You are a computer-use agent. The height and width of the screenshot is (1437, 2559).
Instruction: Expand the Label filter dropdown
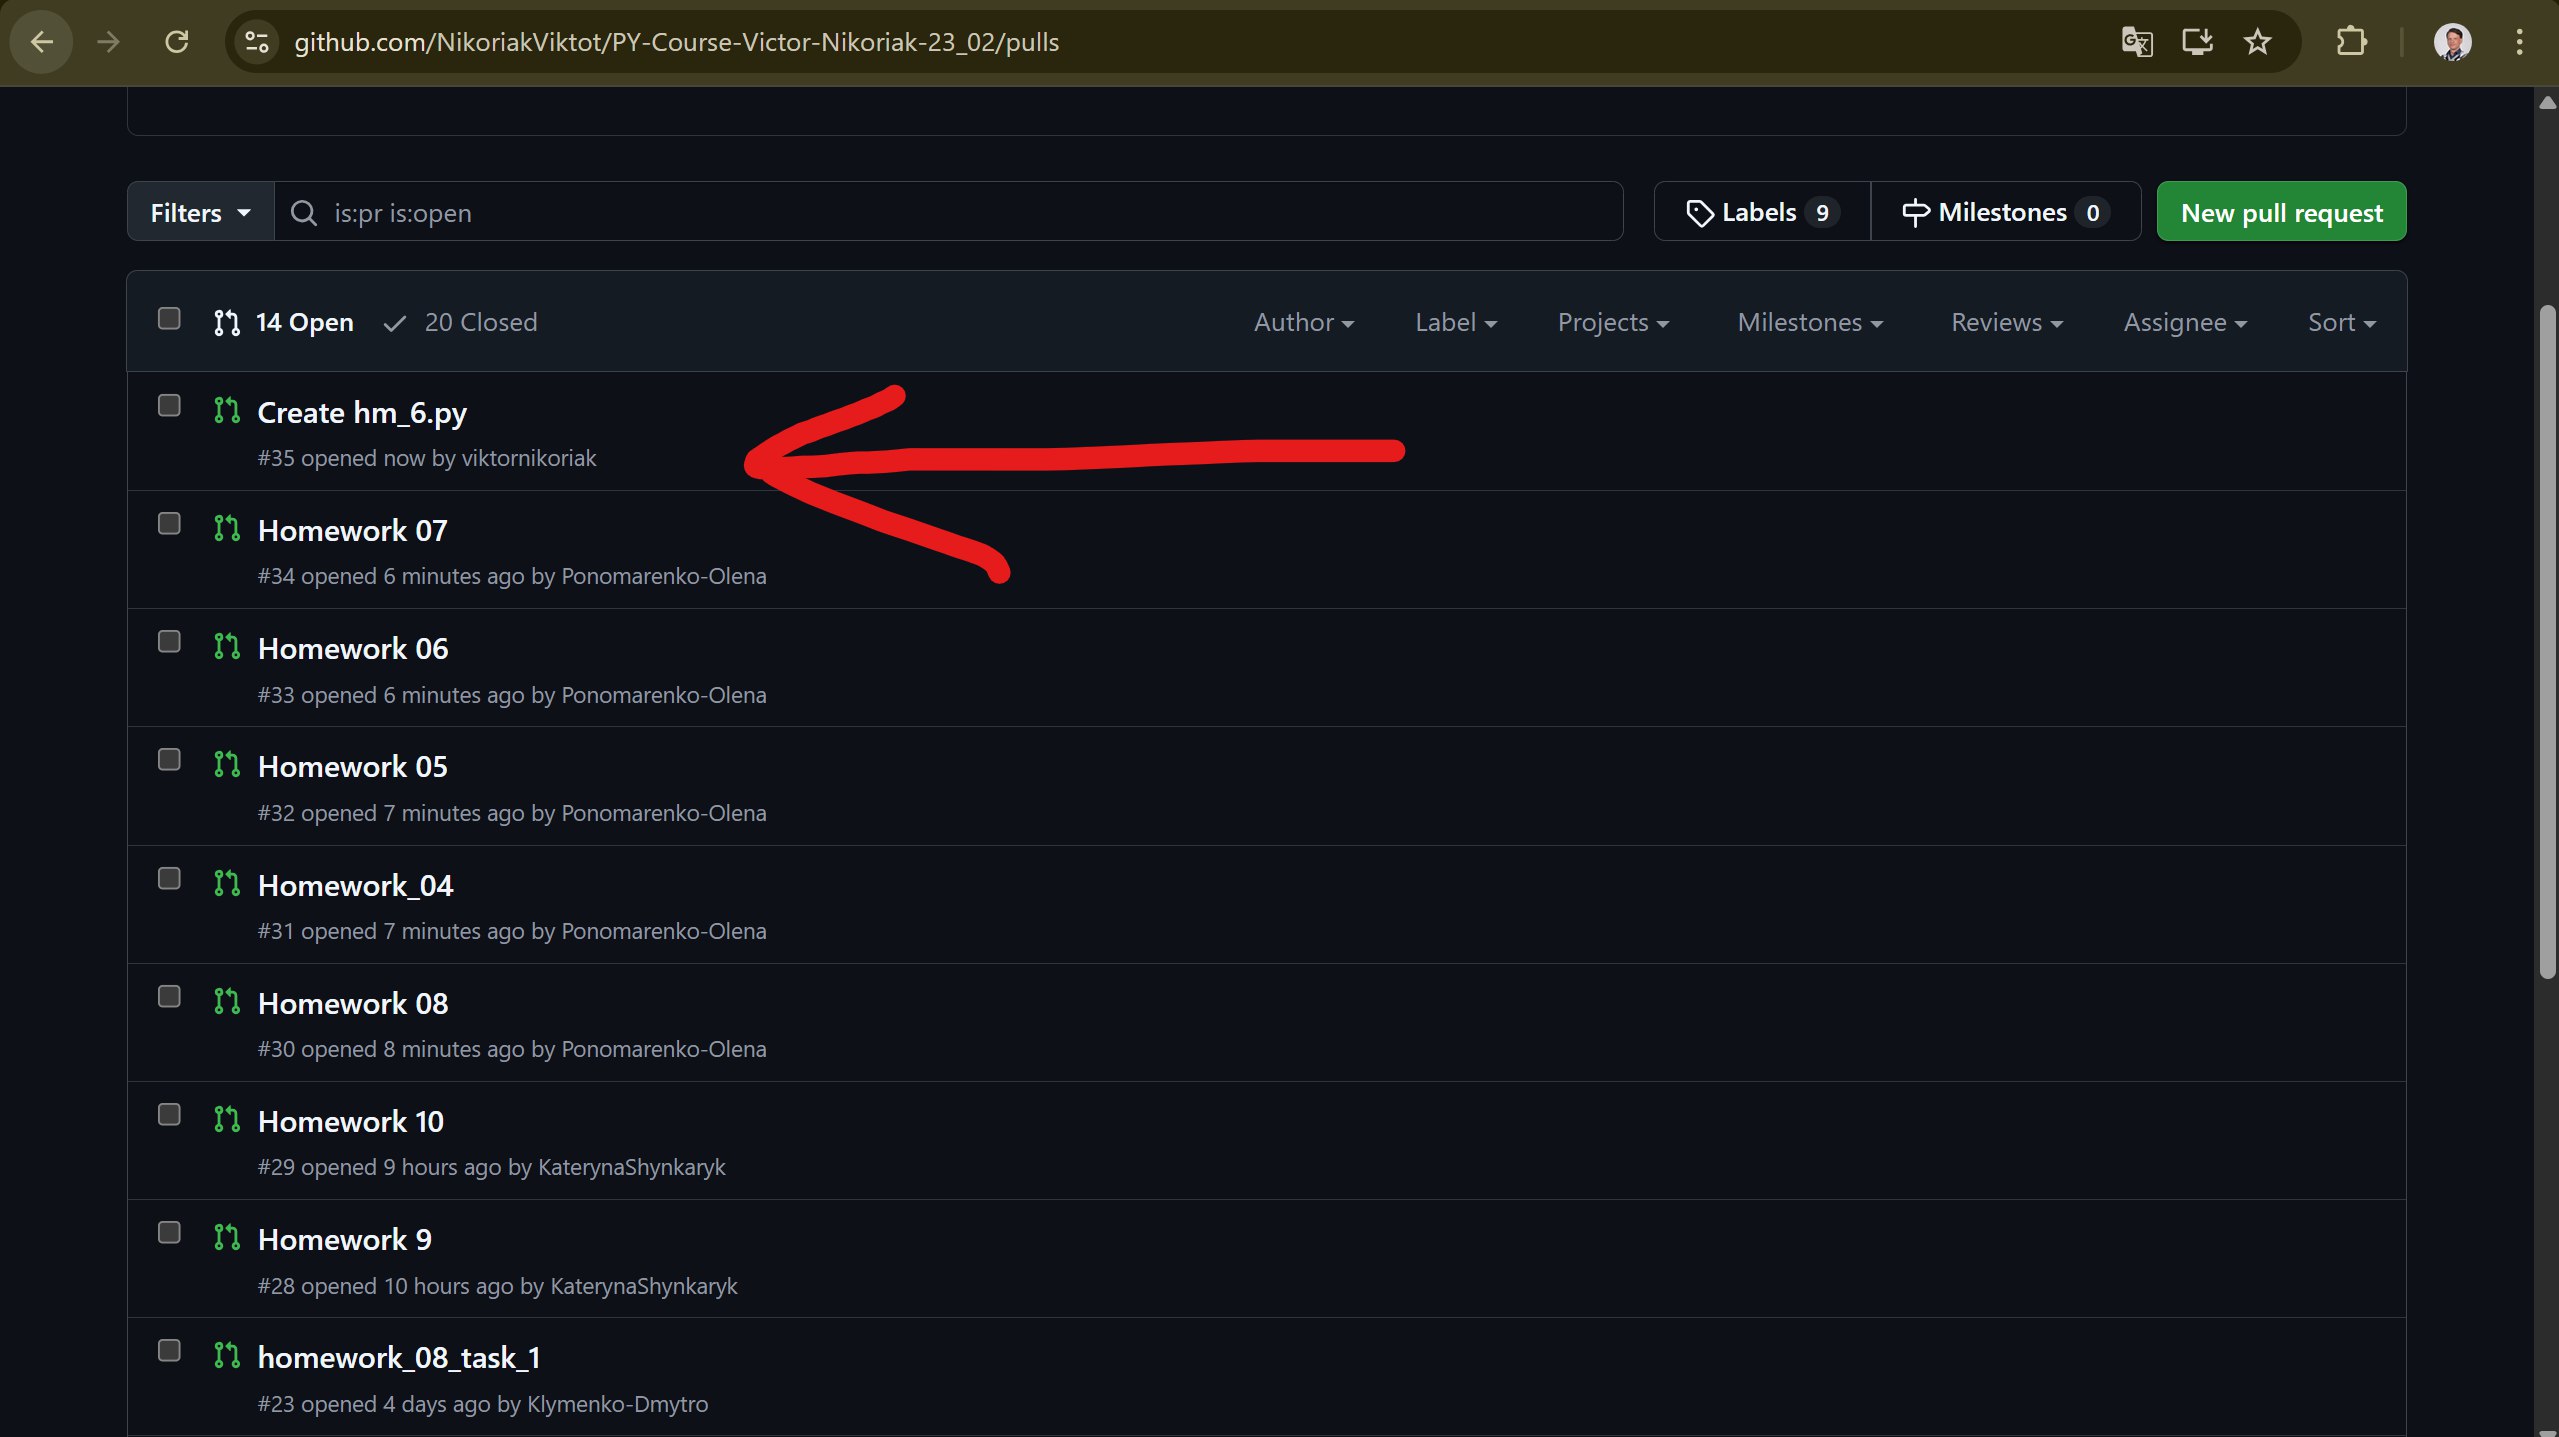pos(1456,322)
